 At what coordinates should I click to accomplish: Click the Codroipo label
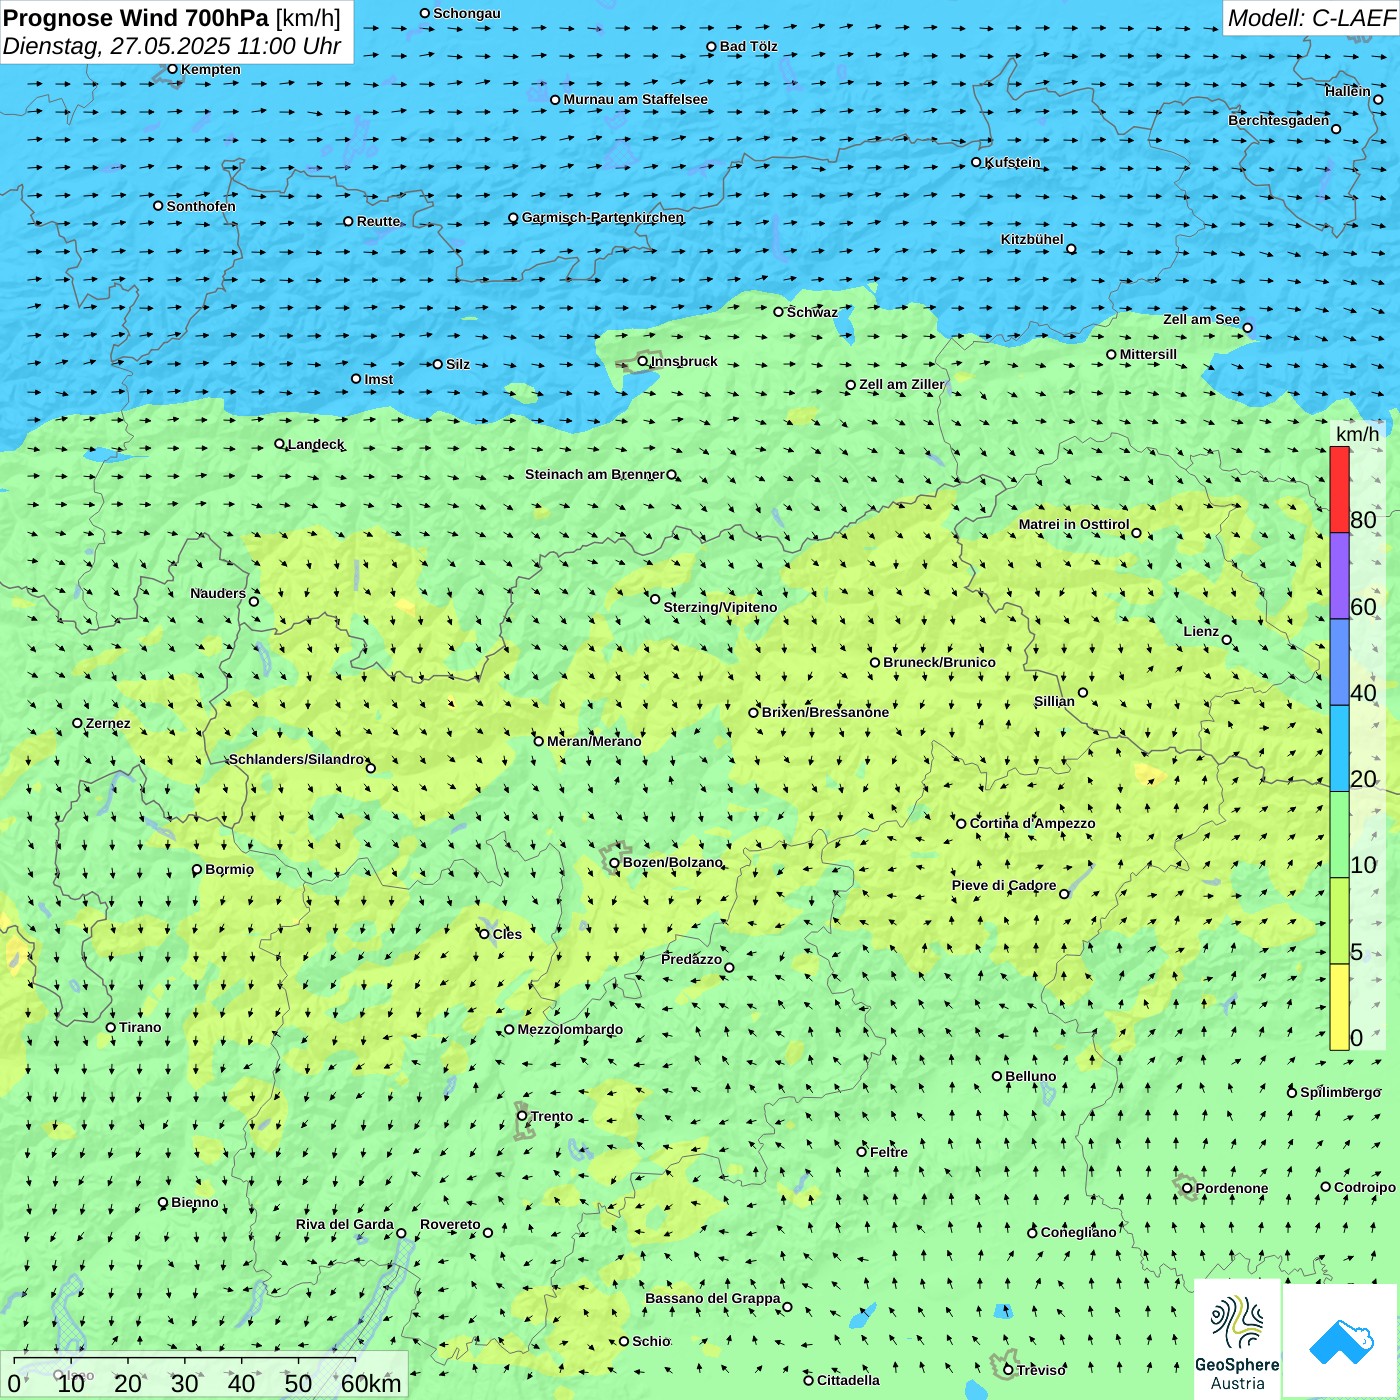point(1365,1187)
